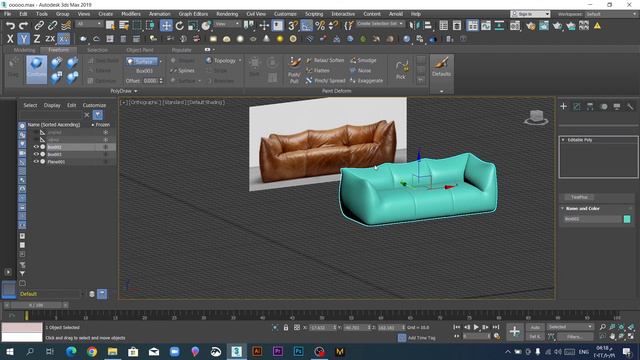This screenshot has width=640, height=360.
Task: Activate the Select and Scale tool
Action: [193, 26]
